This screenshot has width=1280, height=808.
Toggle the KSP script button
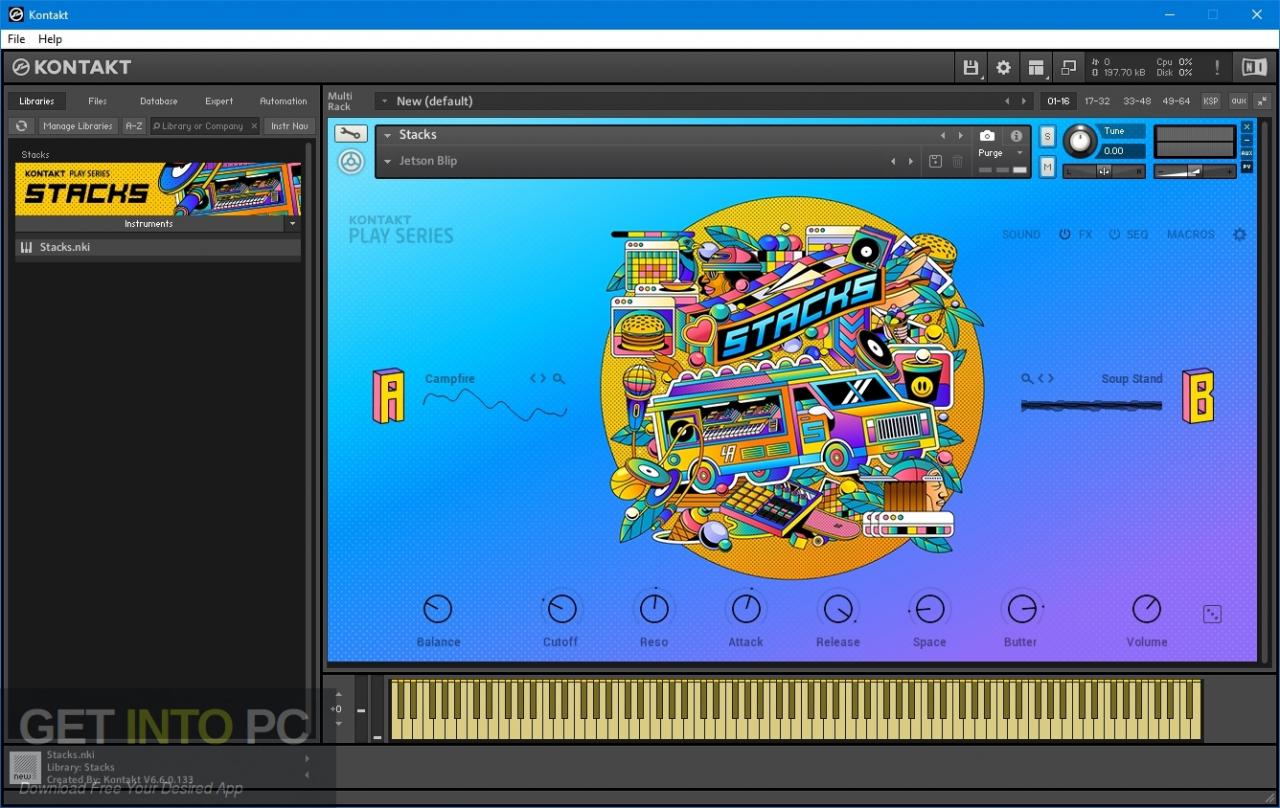tap(1211, 101)
